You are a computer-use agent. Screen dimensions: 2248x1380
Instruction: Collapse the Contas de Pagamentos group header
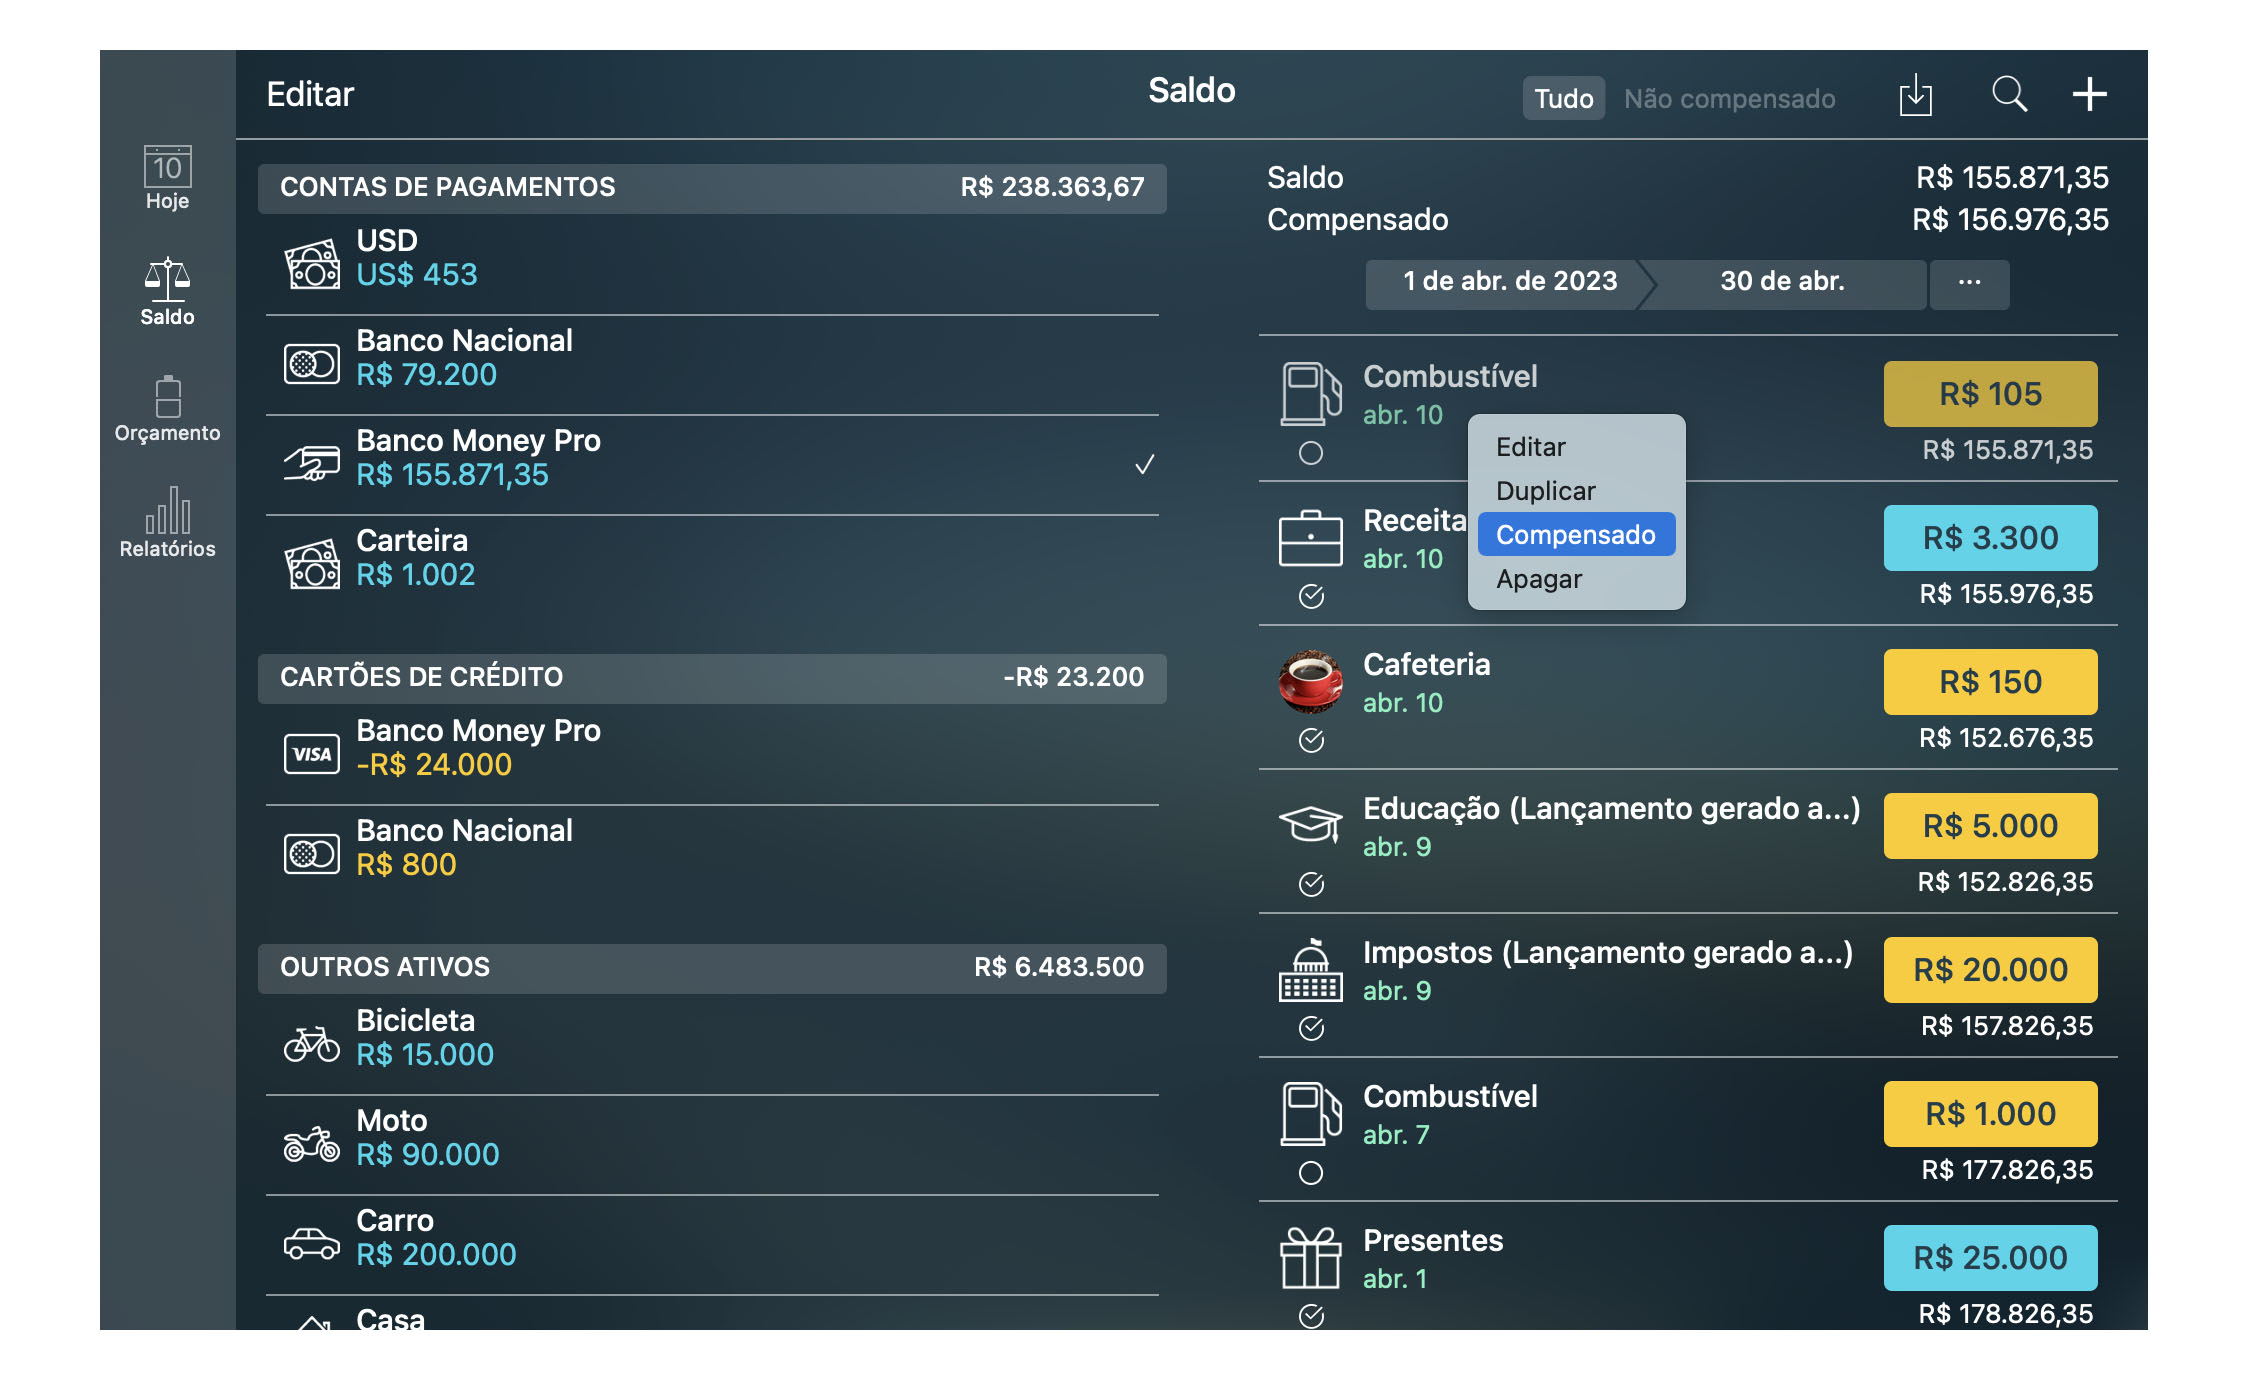pos(712,188)
